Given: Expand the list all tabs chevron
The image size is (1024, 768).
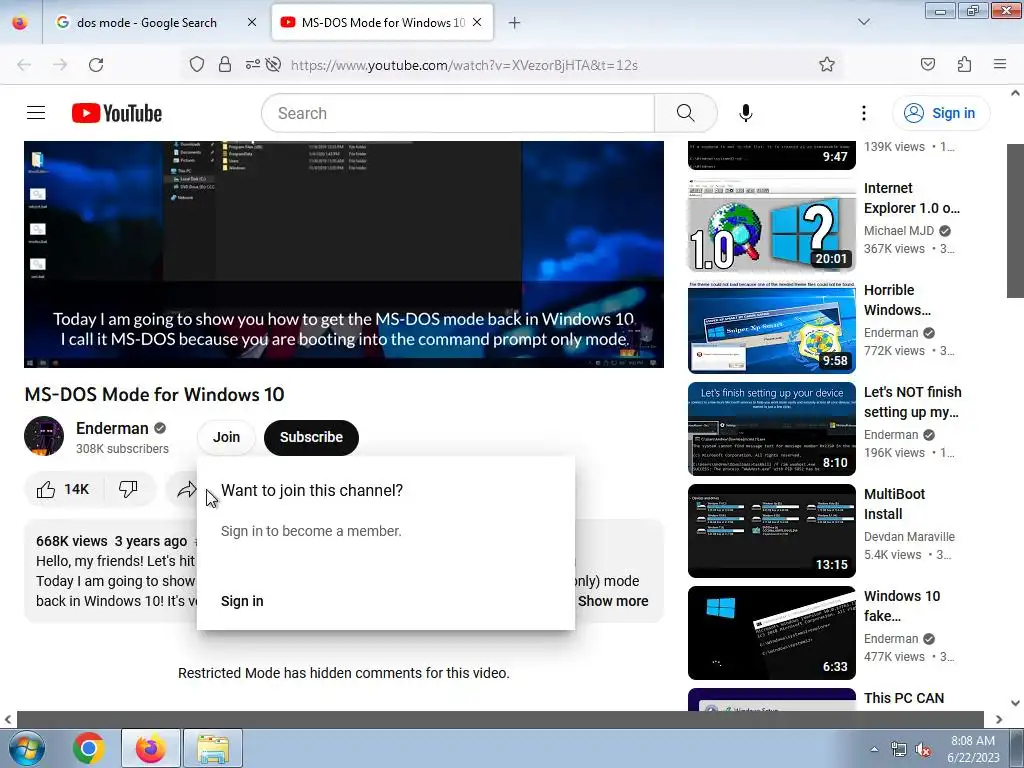Looking at the screenshot, I should click(x=863, y=22).
